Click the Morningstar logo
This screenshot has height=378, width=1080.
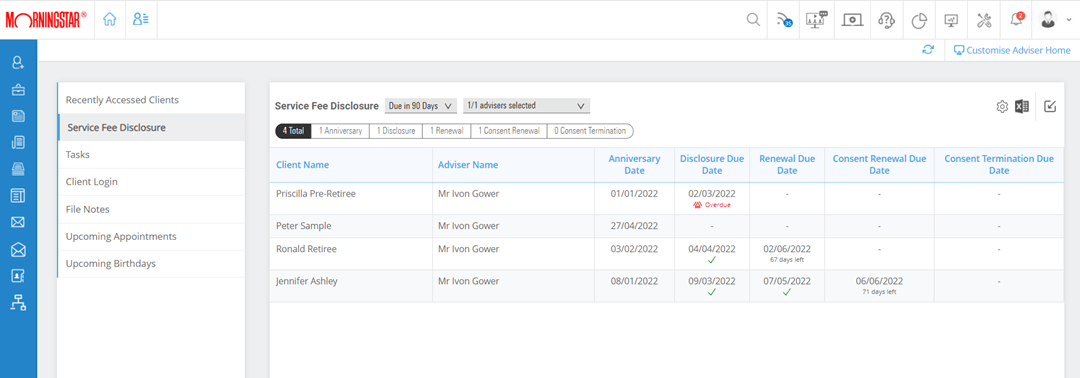tap(46, 19)
